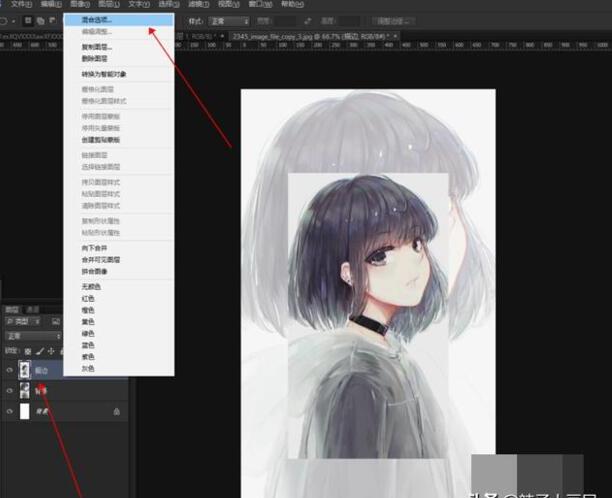Select the Subtract from Selection mode icon

(52, 20)
